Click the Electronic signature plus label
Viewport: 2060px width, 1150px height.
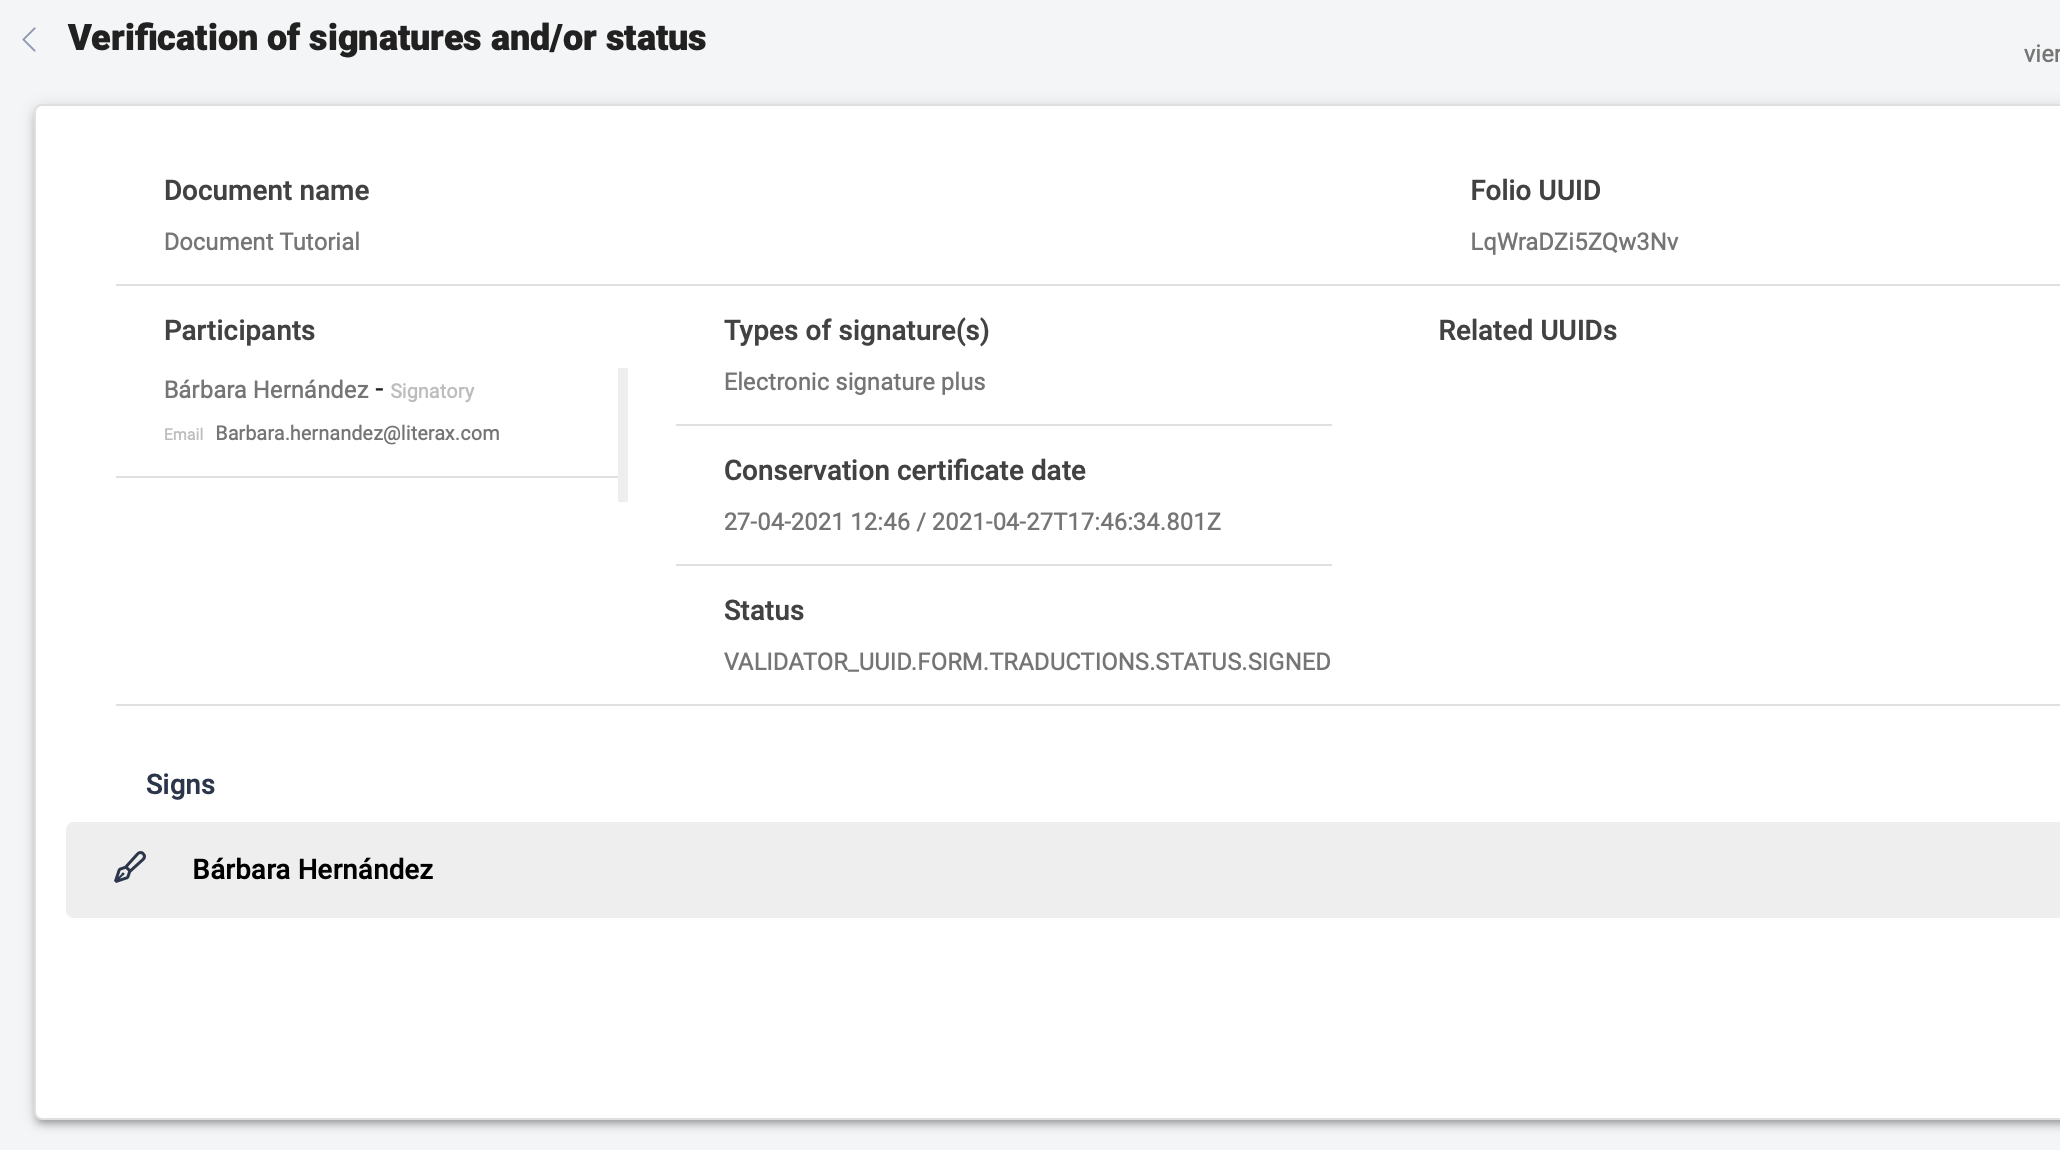(x=854, y=381)
